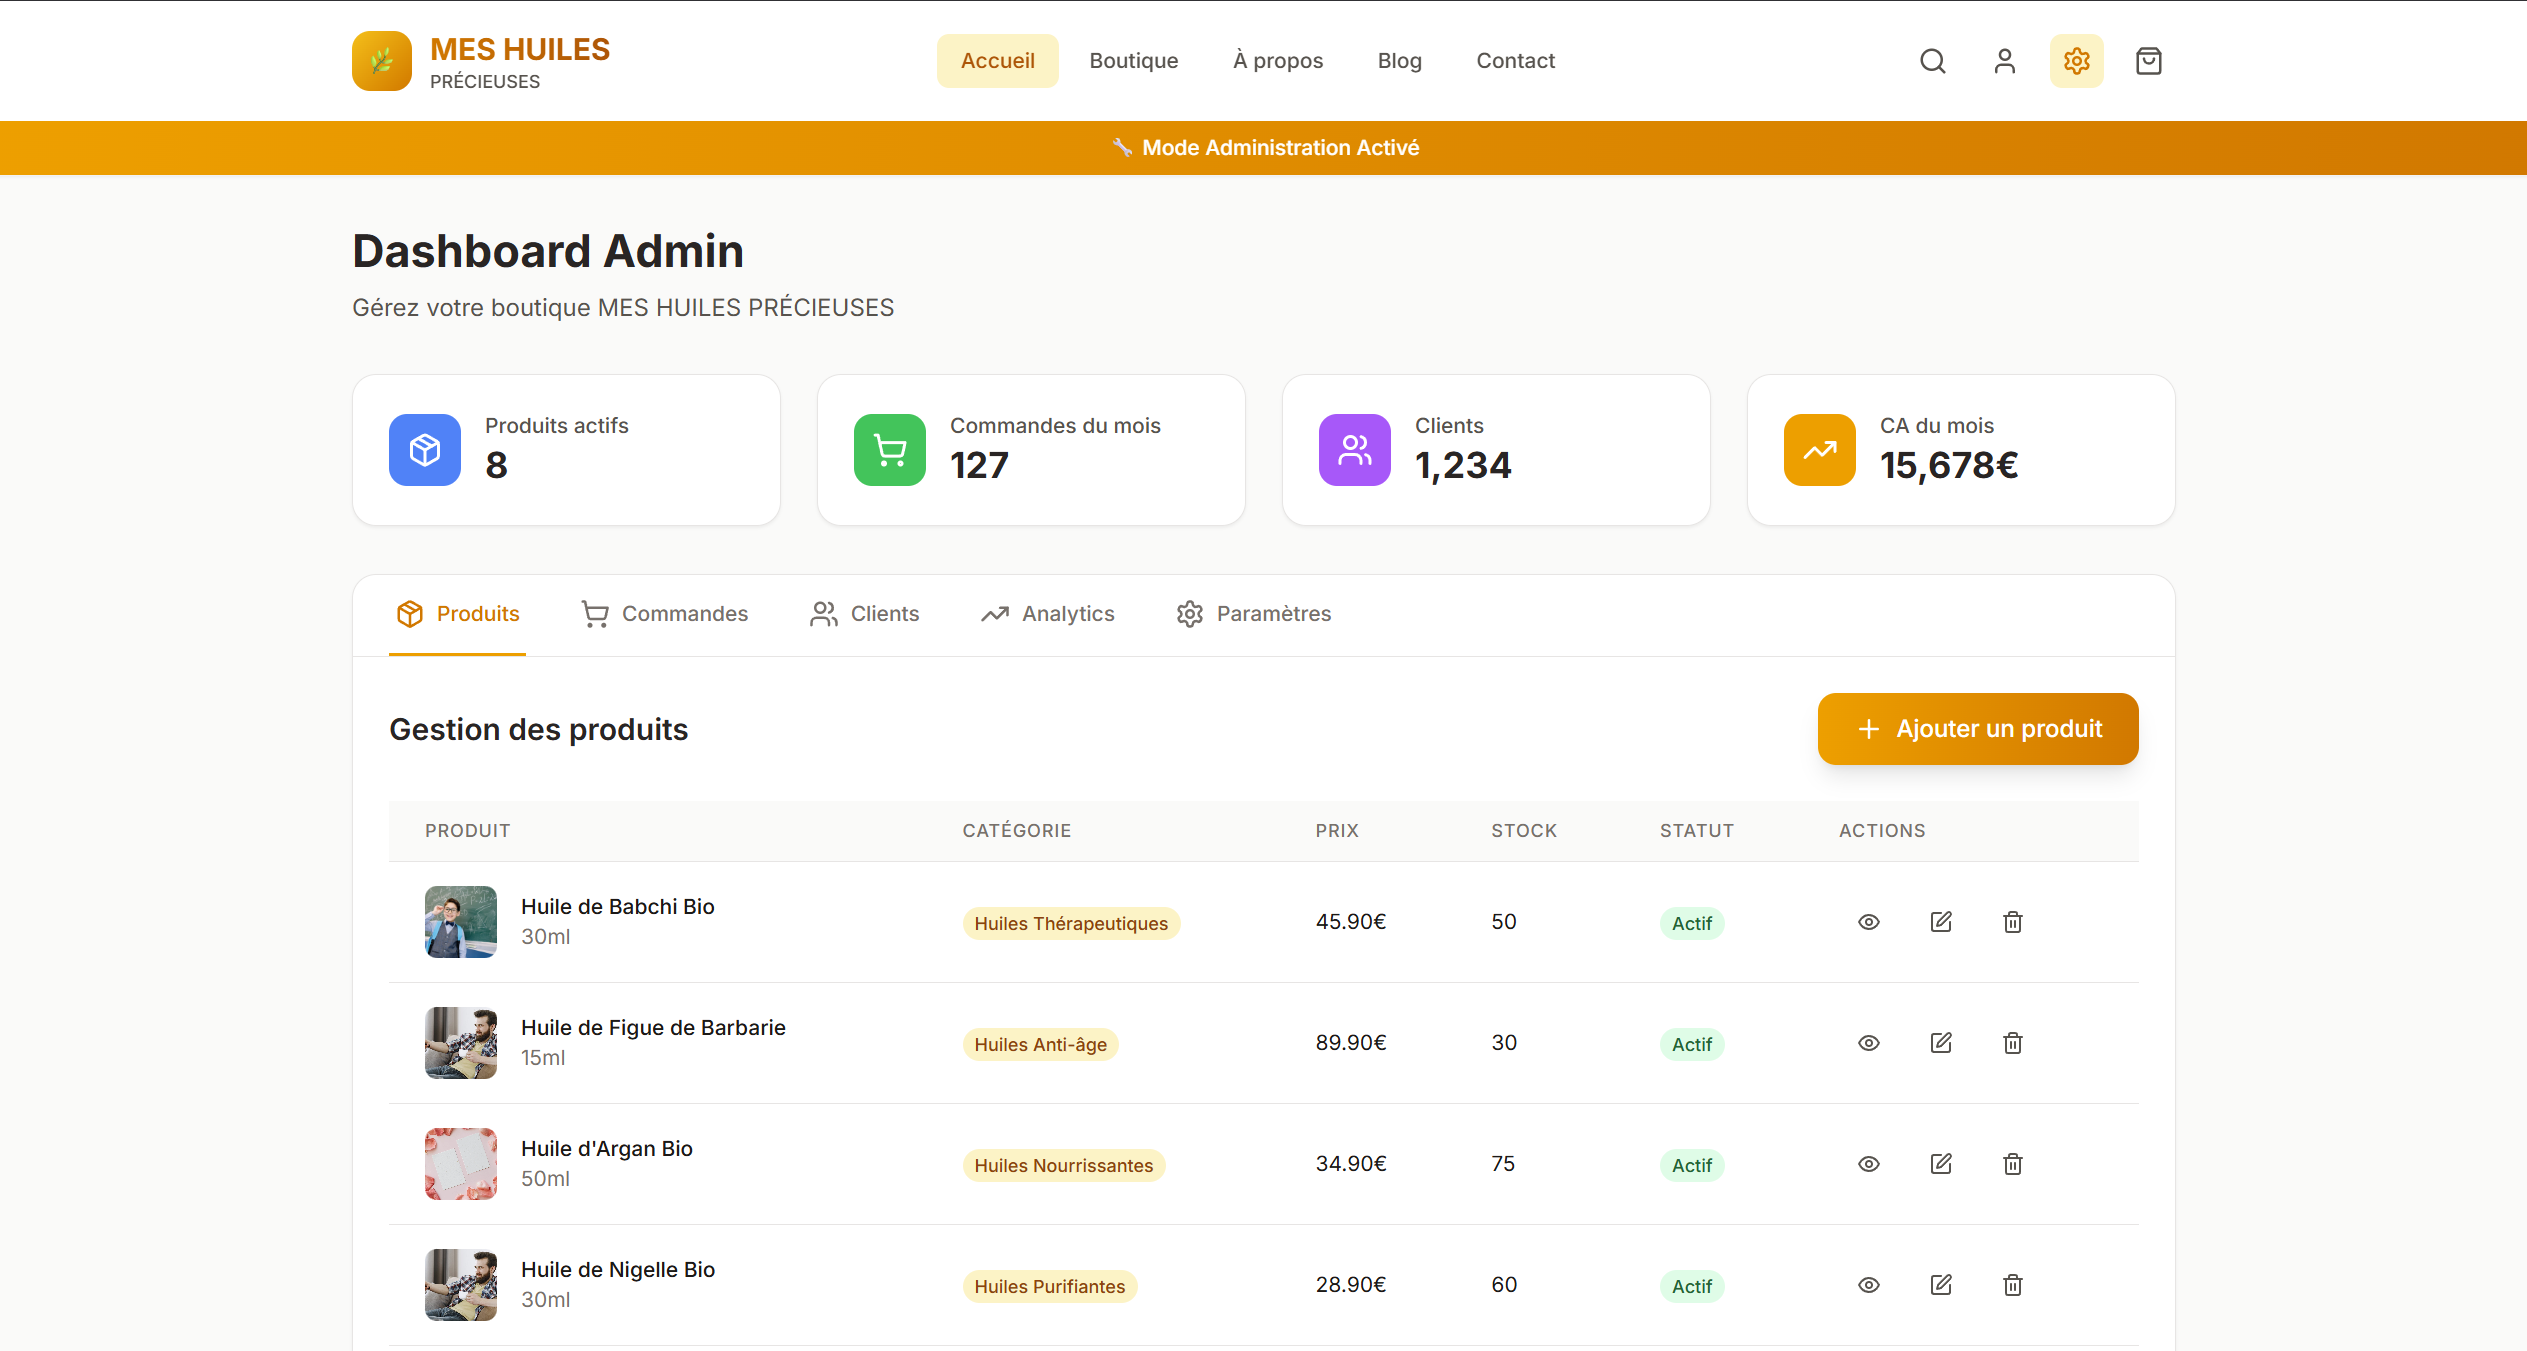The width and height of the screenshot is (2527, 1351).
Task: Open the shopping bag cart icon
Action: tap(2149, 61)
